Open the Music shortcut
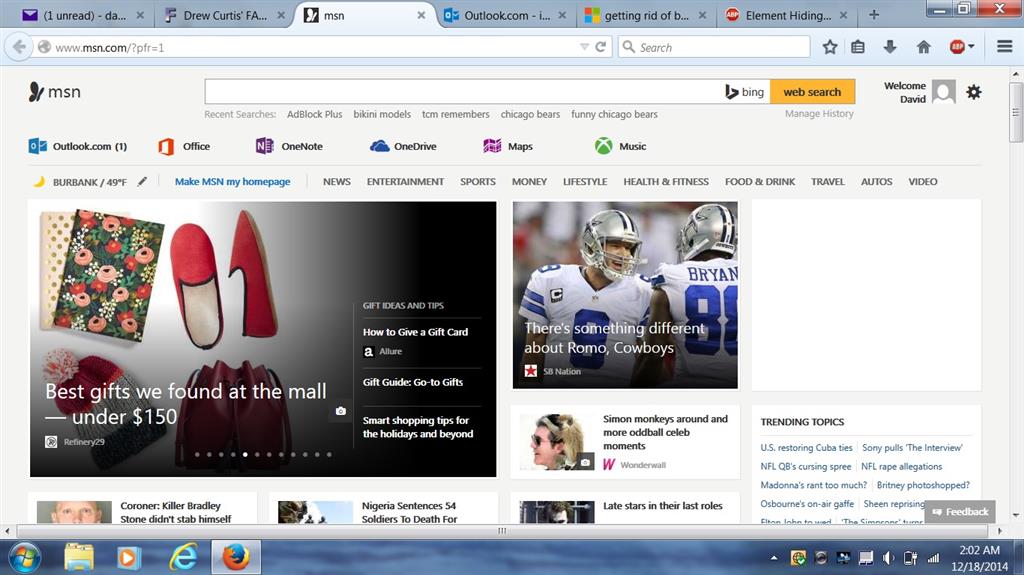Image resolution: width=1024 pixels, height=575 pixels. [x=620, y=146]
